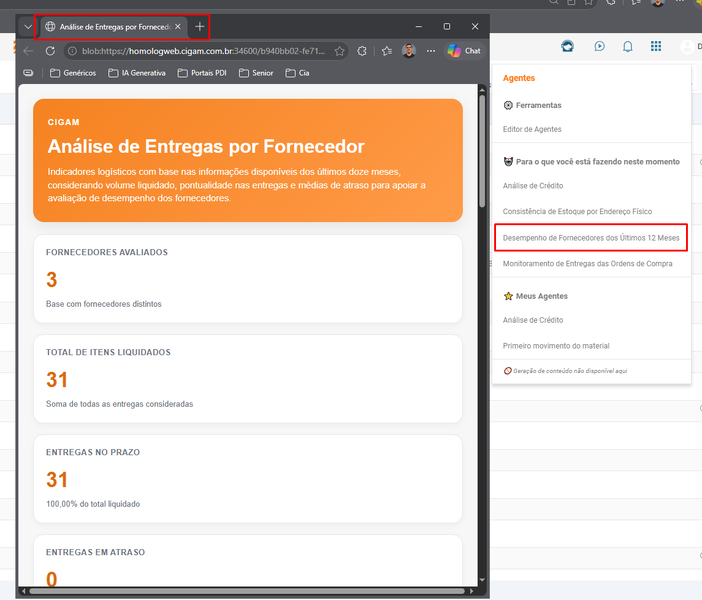This screenshot has width=702, height=600.
Task: Open Análise de Crédito under Meus Agentes
Action: pyautogui.click(x=533, y=320)
